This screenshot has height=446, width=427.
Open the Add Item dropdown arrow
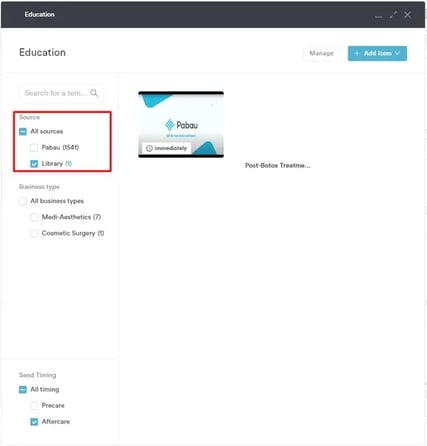(x=397, y=53)
